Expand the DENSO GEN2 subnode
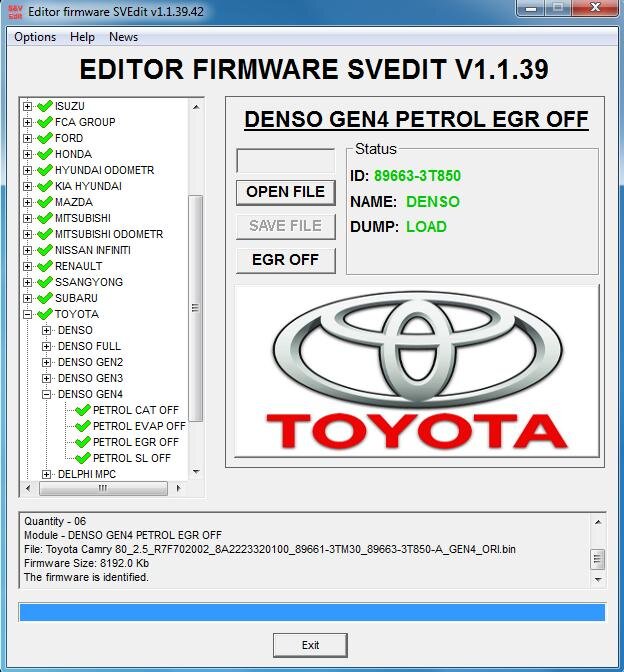The width and height of the screenshot is (624, 672). pos(47,363)
